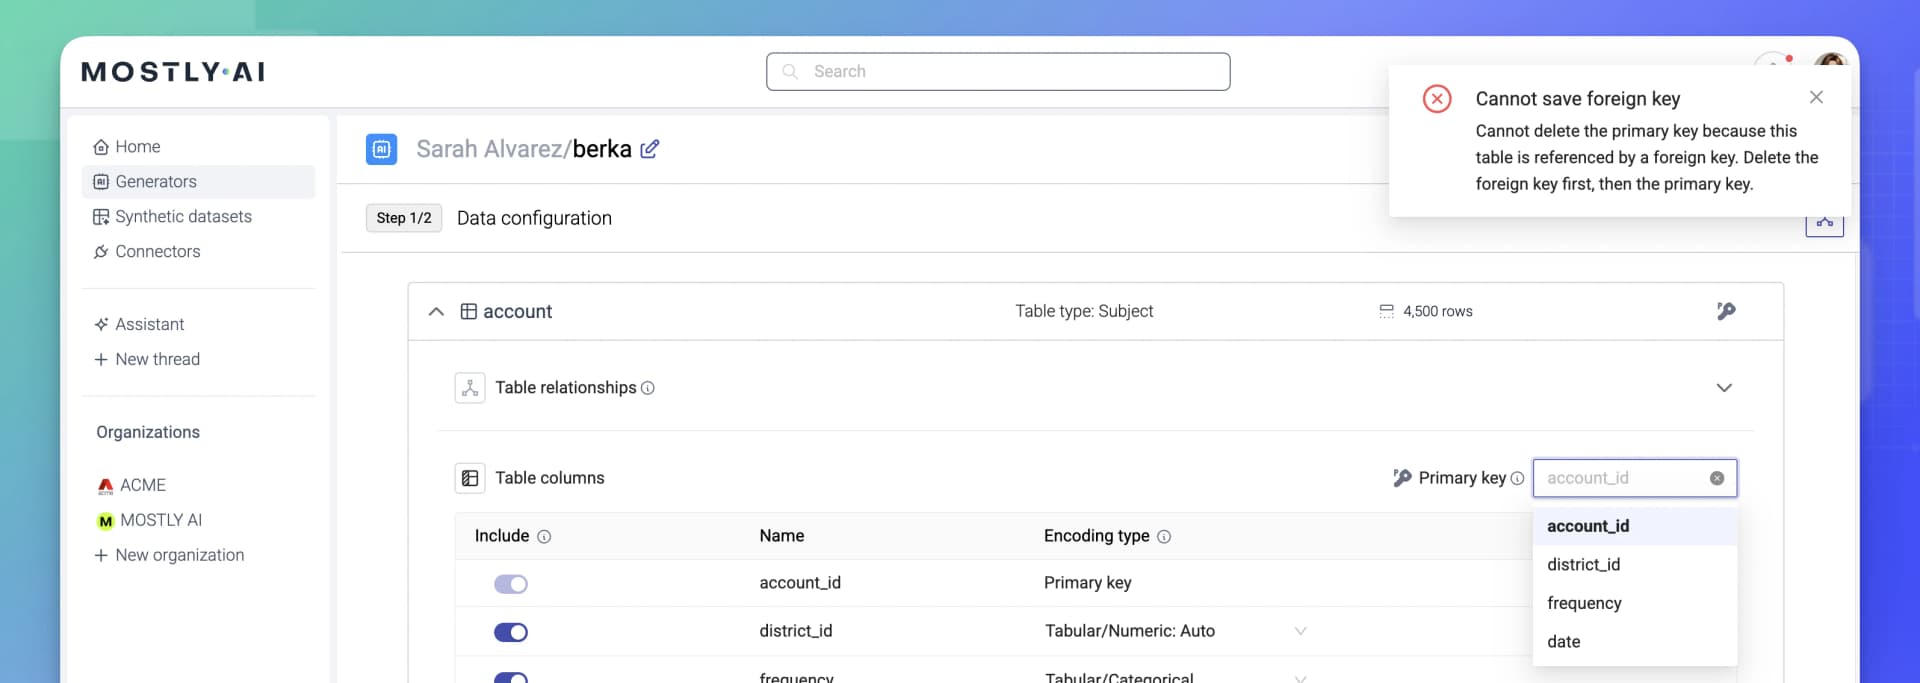Open district_id encoding type dropdown
Screen dimensions: 1920x683
click(1300, 631)
